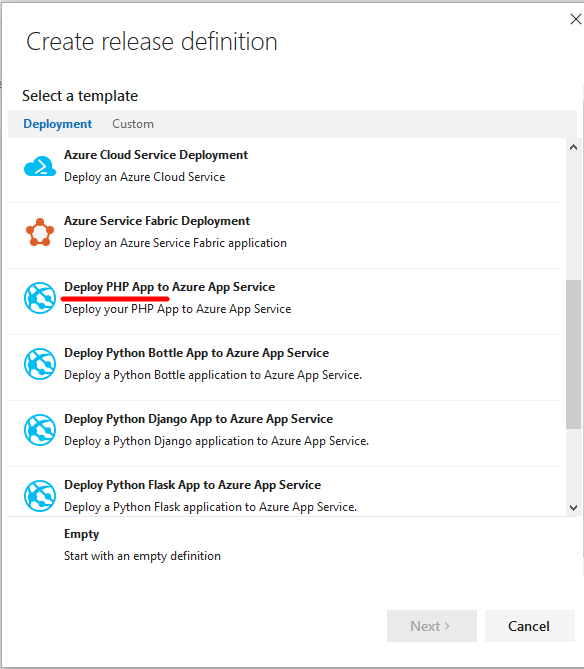Close the Create release definition dialog
Image resolution: width=584 pixels, height=669 pixels.
[x=575, y=19]
